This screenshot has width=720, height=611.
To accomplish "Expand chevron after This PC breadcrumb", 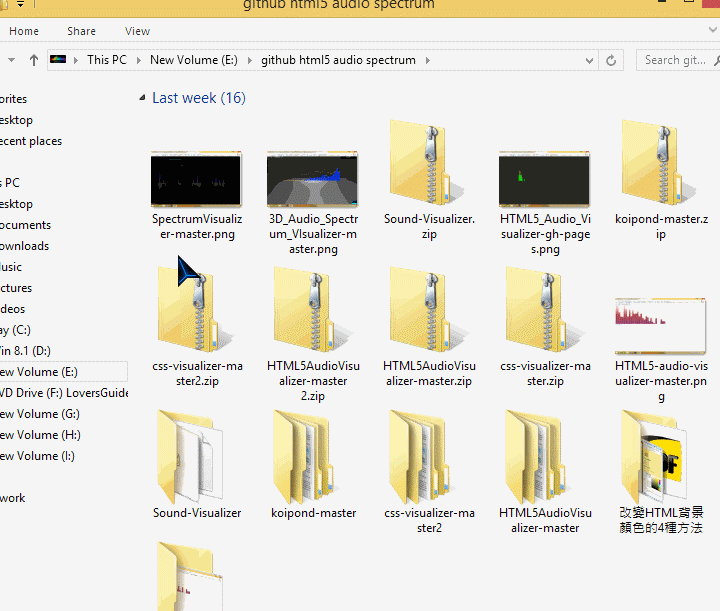I will click(139, 60).
